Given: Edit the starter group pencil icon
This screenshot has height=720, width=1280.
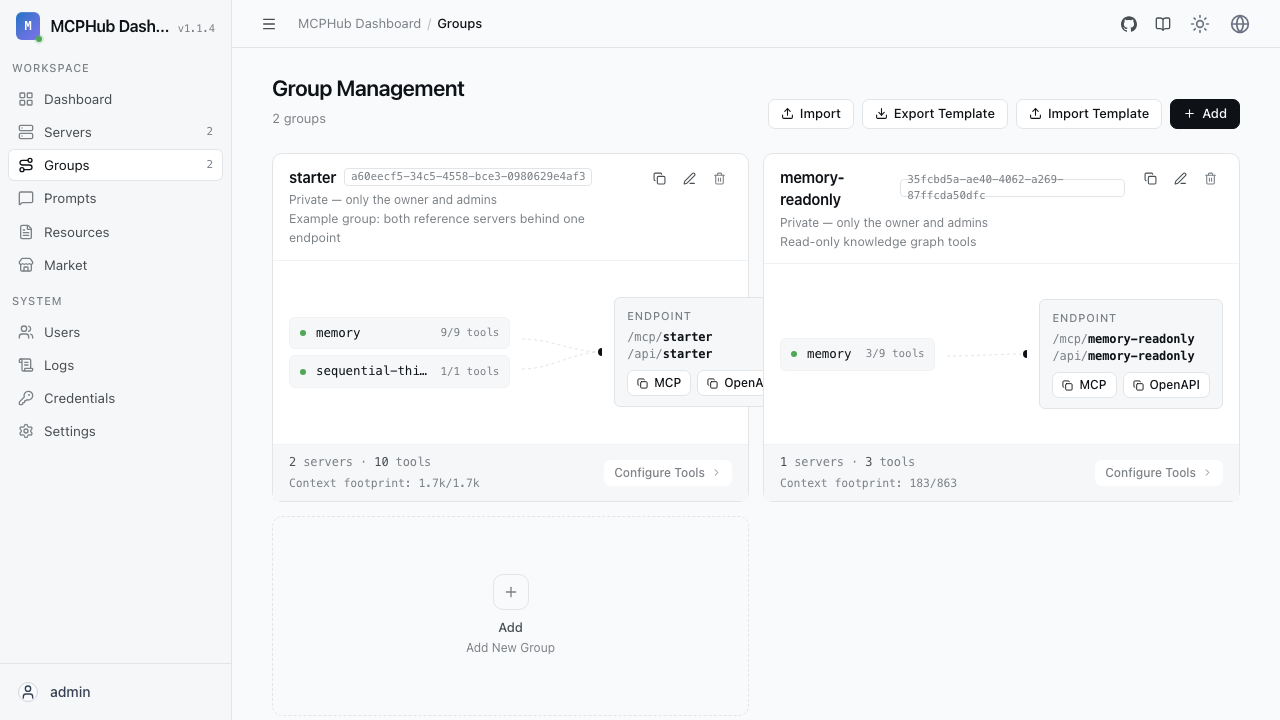Looking at the screenshot, I should pos(689,179).
